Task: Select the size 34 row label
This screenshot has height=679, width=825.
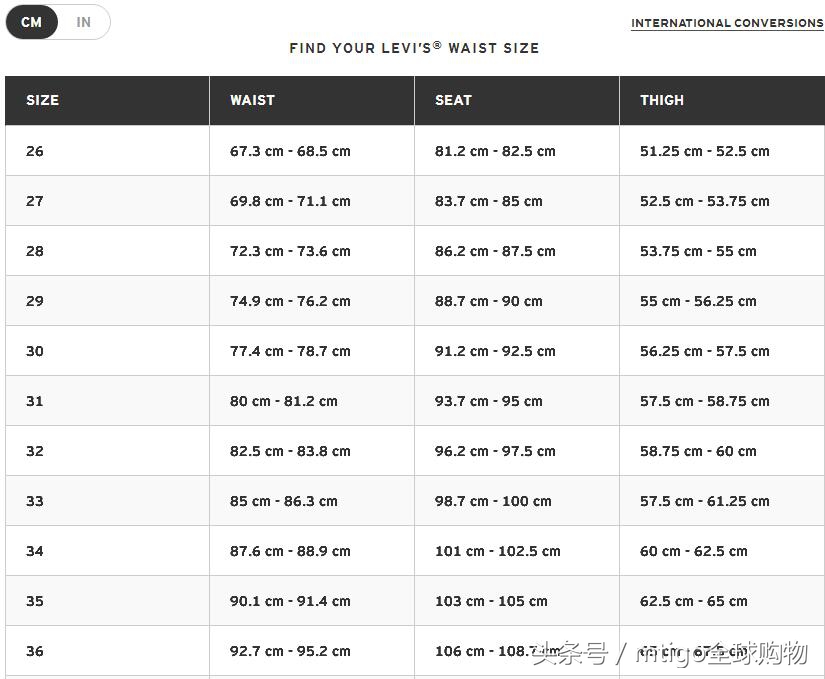Action: [x=35, y=551]
